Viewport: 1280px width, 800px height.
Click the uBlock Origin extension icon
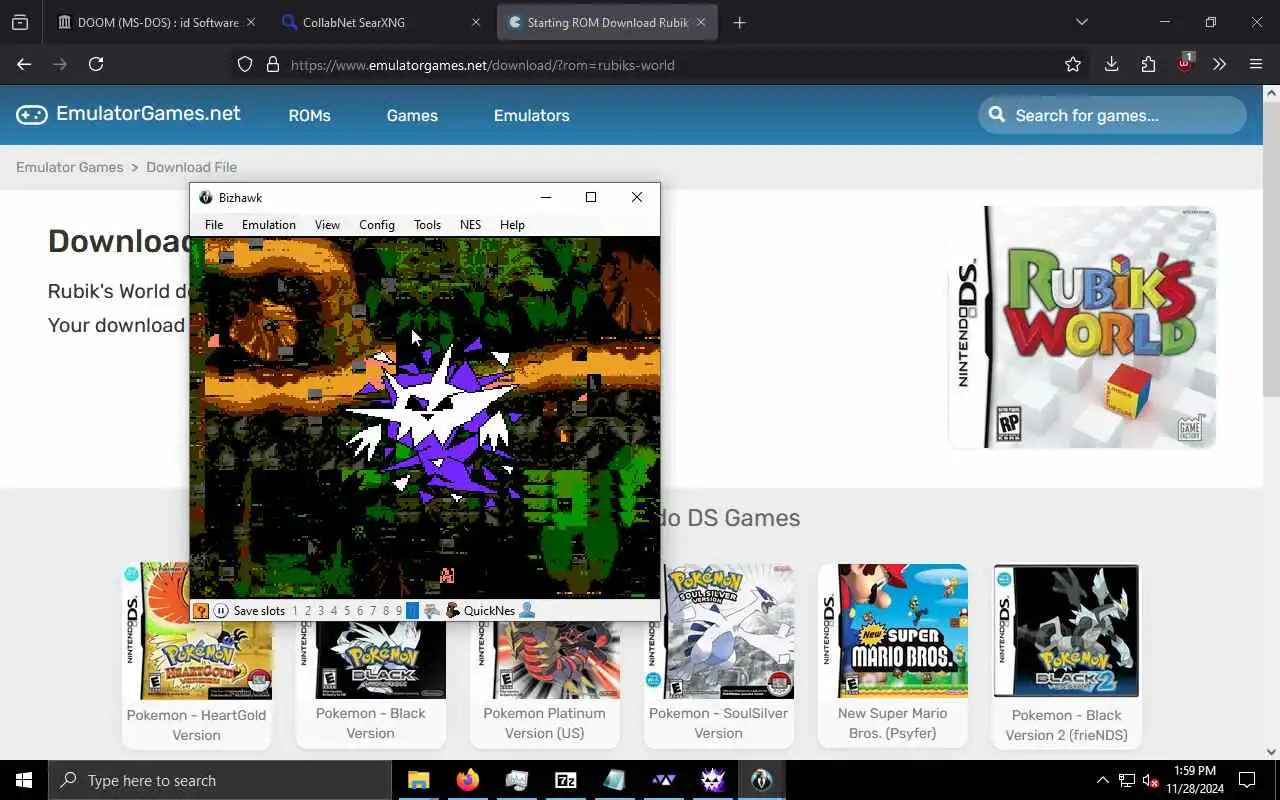tap(1184, 63)
